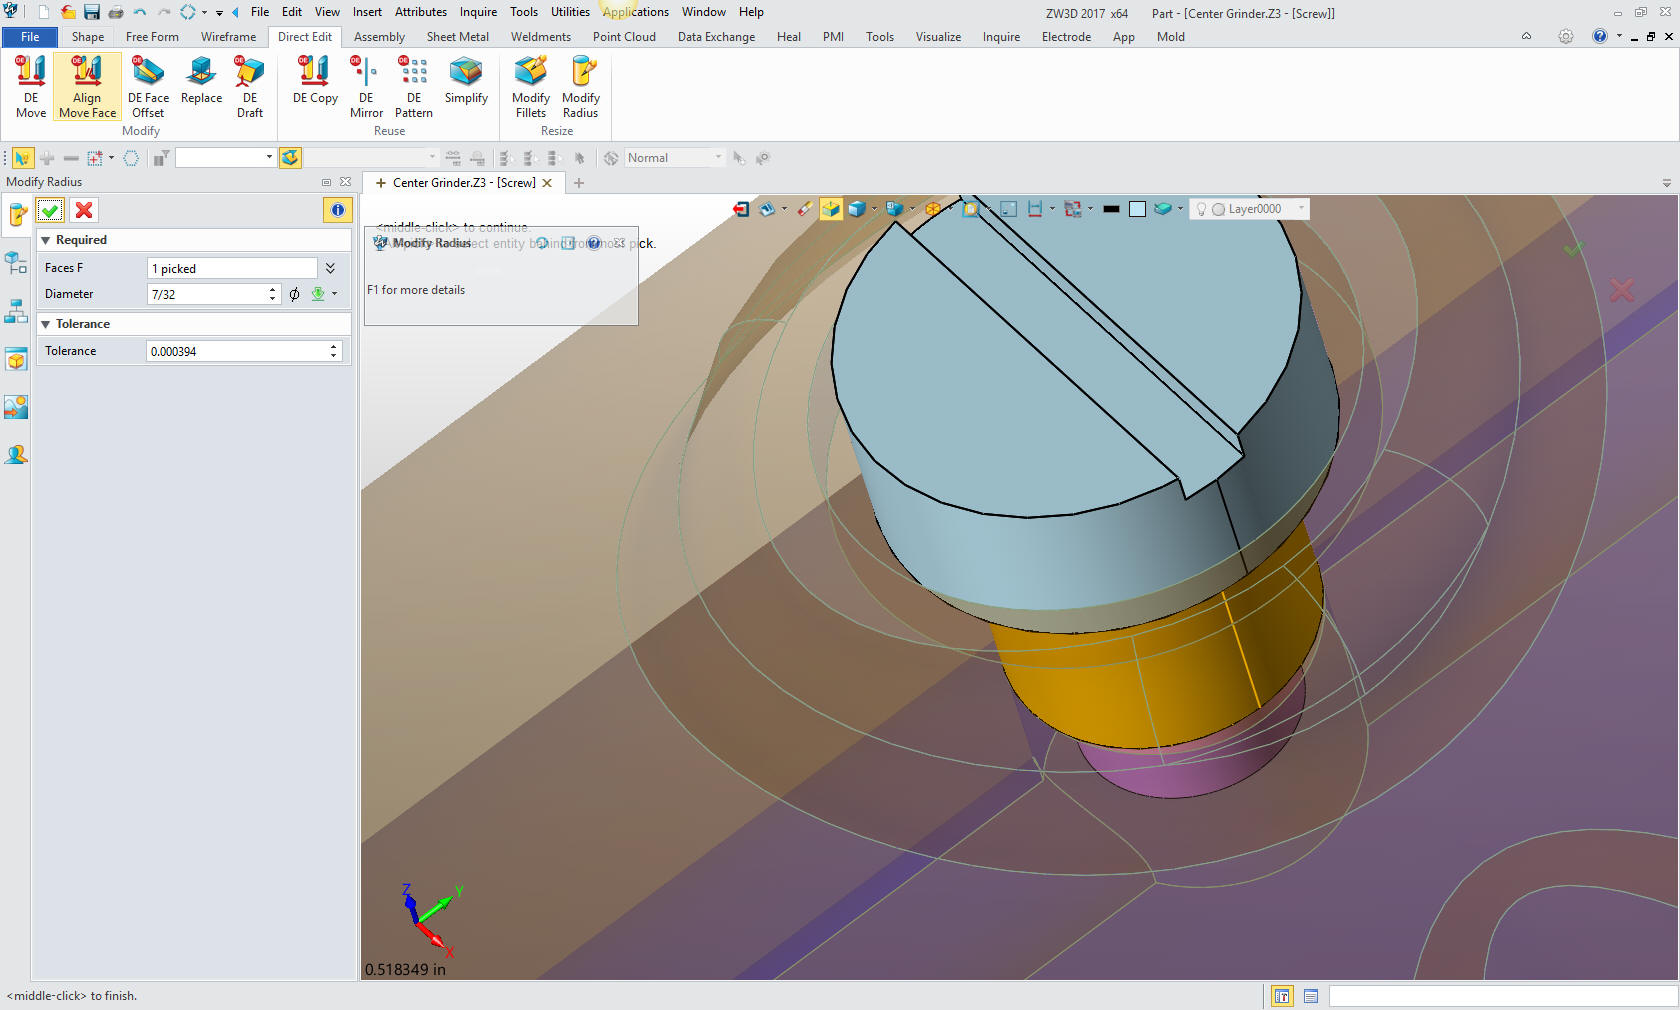Open file with the folder icon

point(68,12)
